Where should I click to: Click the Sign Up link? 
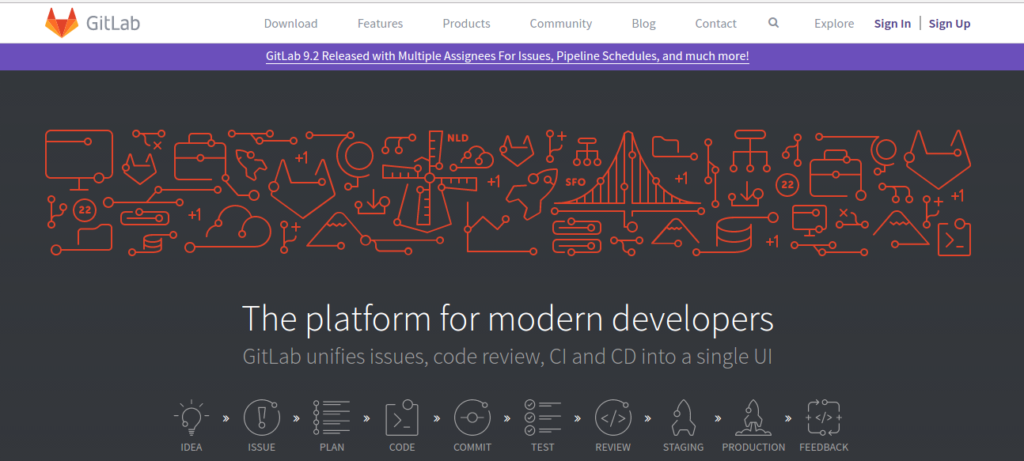[x=949, y=23]
